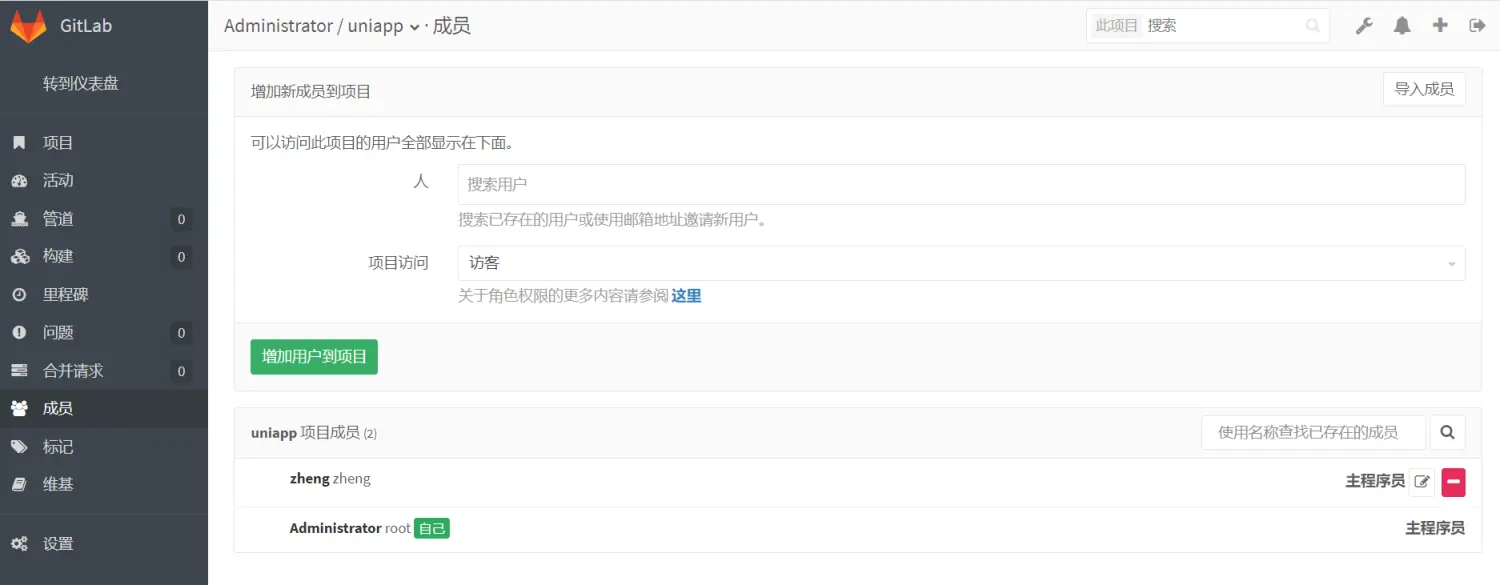Click the uniapp 项目成员 heading
This screenshot has height=585, width=1500.
(x=313, y=433)
